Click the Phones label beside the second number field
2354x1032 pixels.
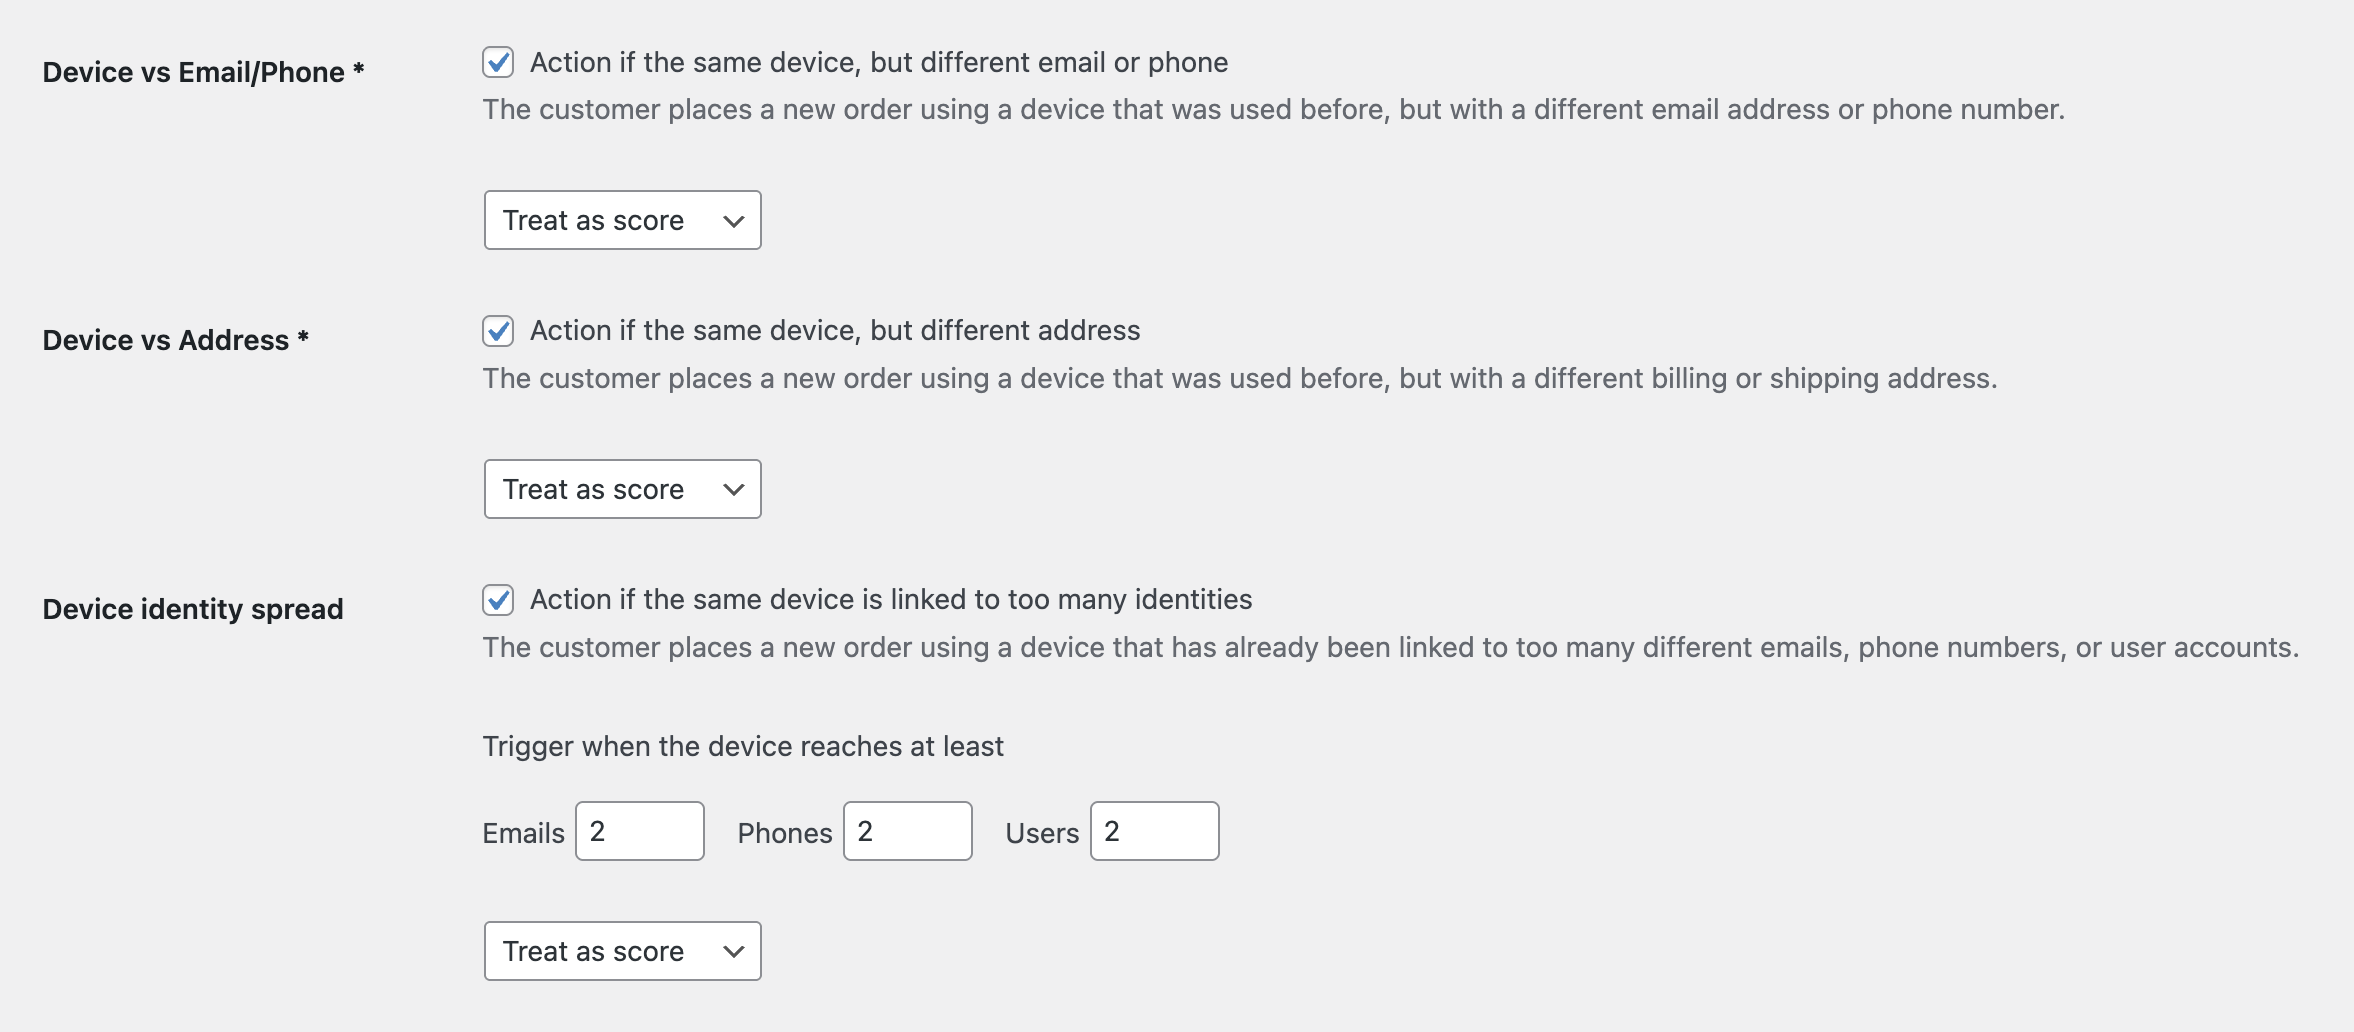point(785,833)
